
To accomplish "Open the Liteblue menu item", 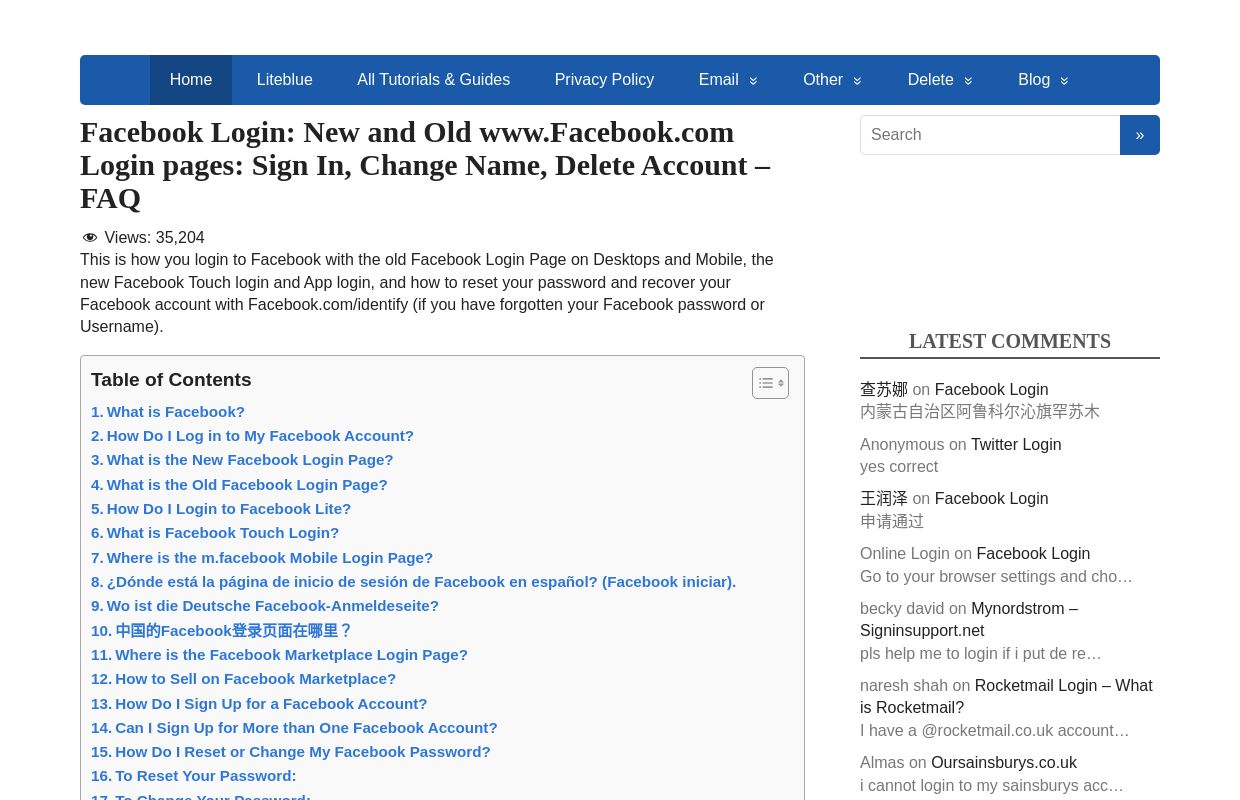I will 285,80.
